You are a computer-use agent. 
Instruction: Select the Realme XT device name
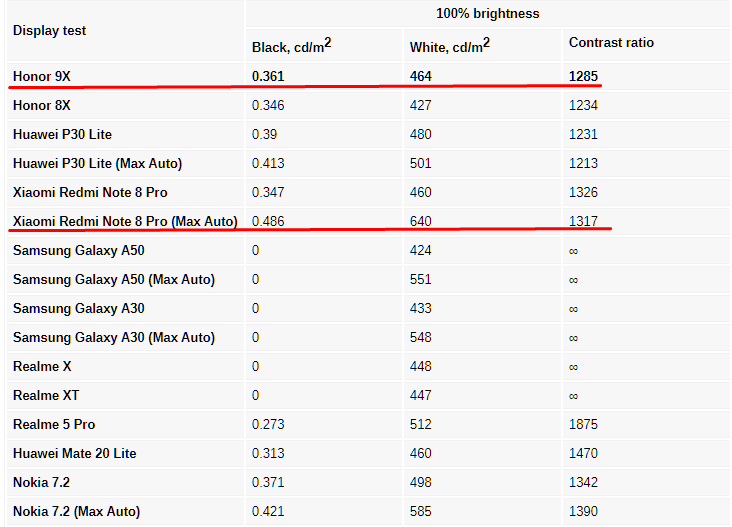[x=46, y=395]
